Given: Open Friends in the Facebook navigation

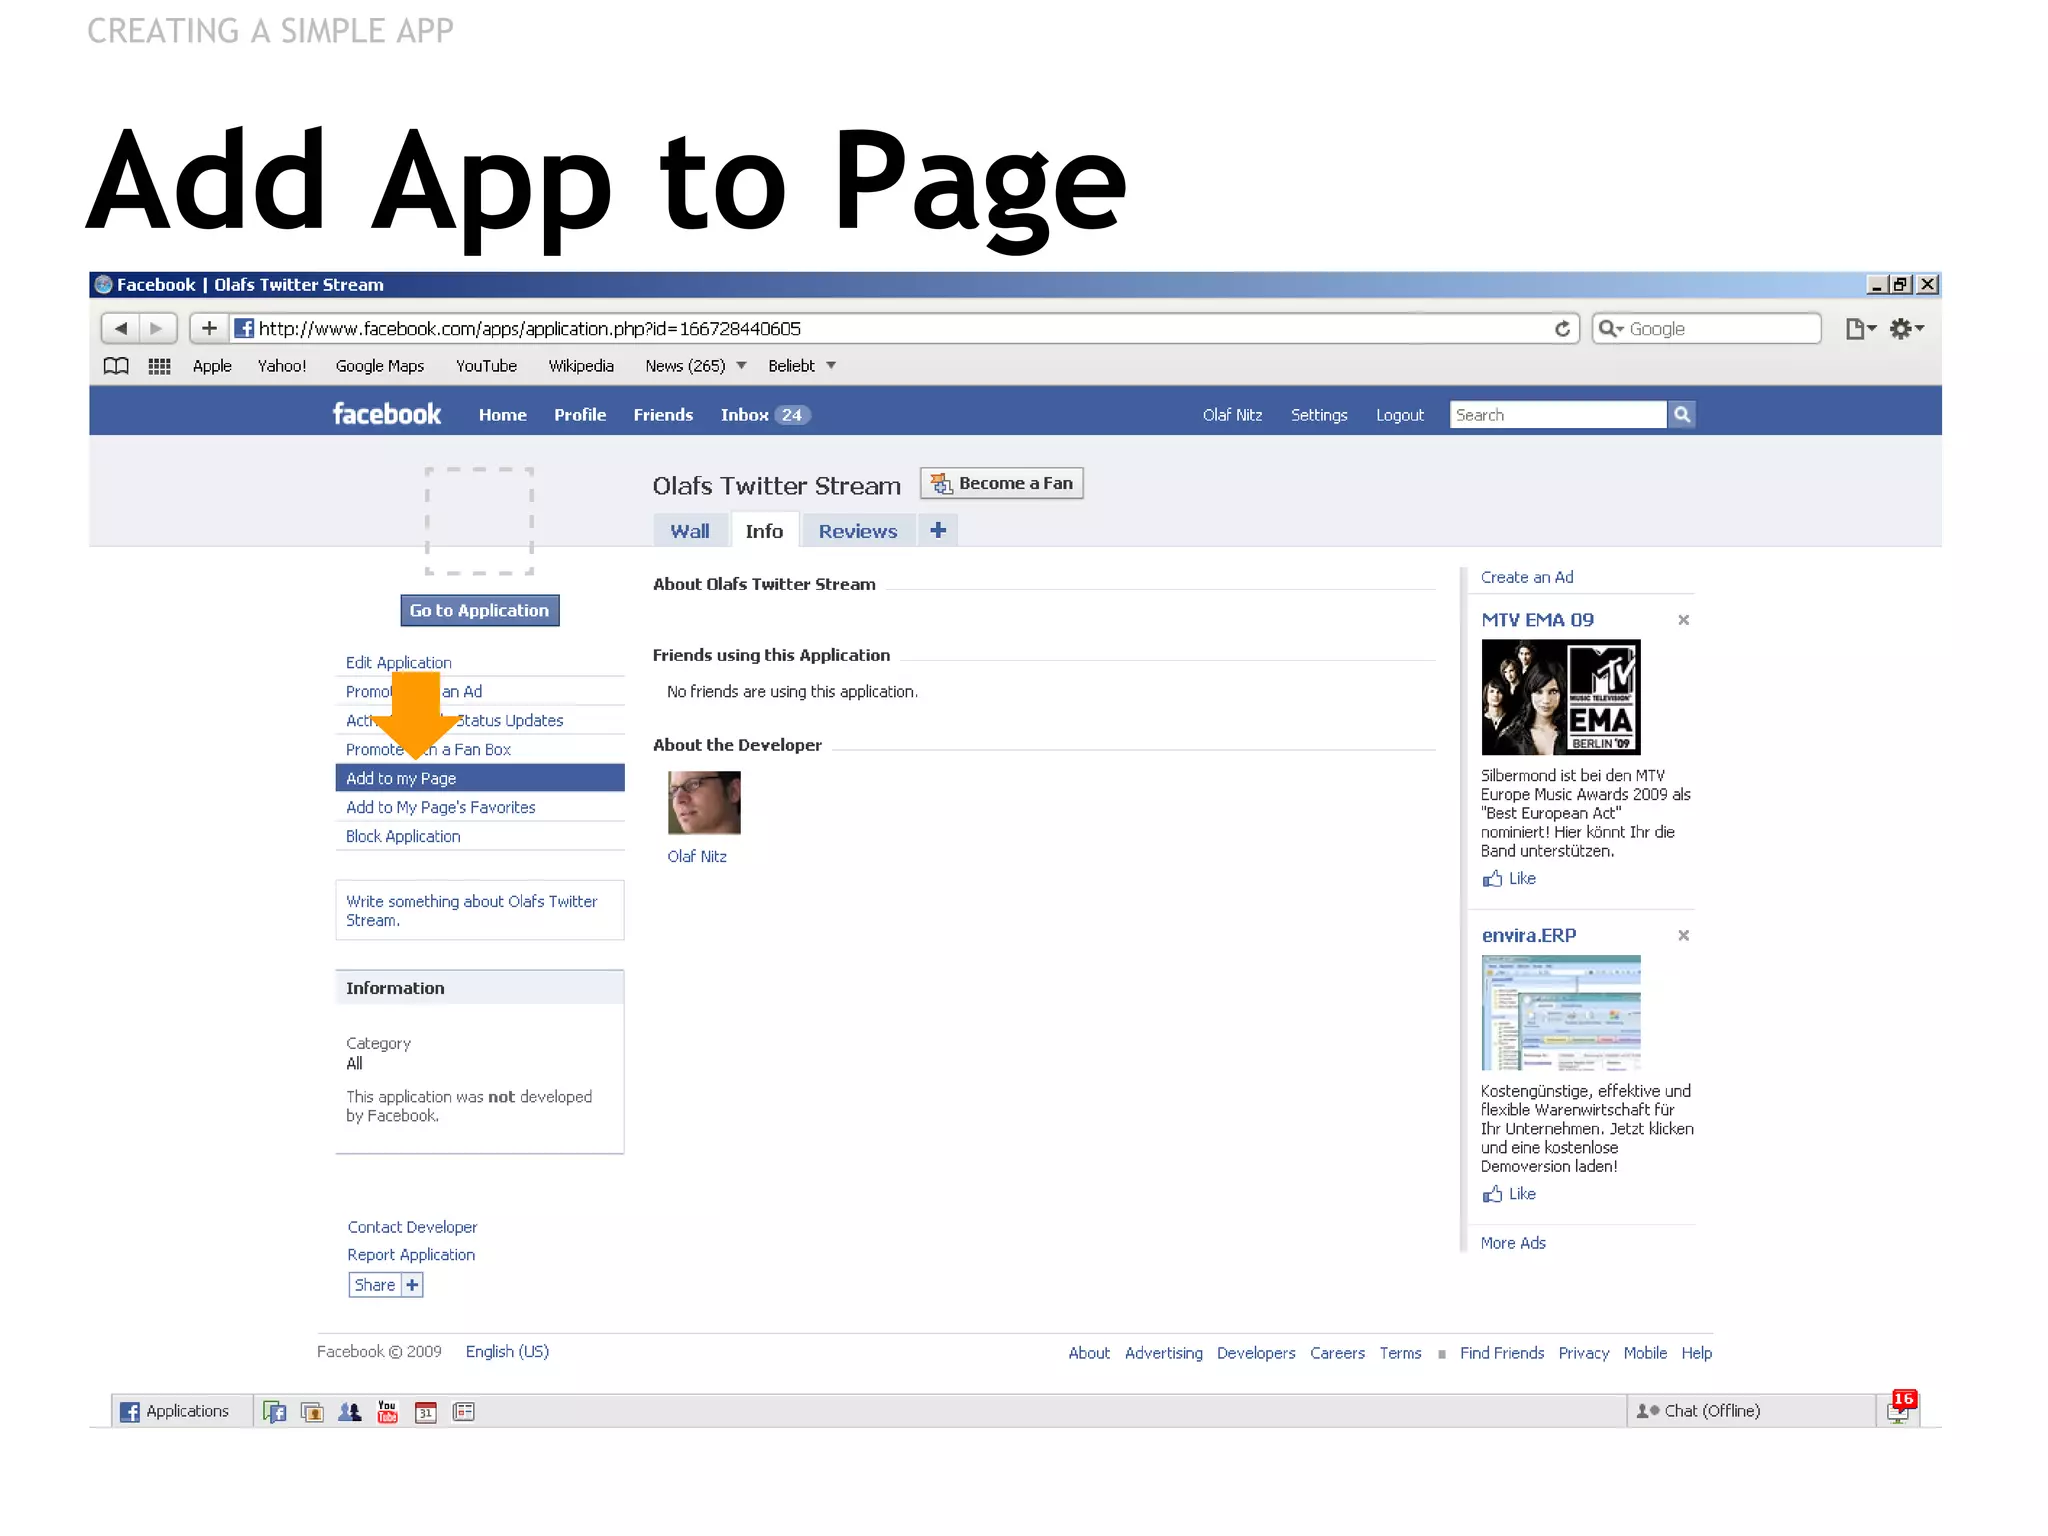Looking at the screenshot, I should [663, 415].
